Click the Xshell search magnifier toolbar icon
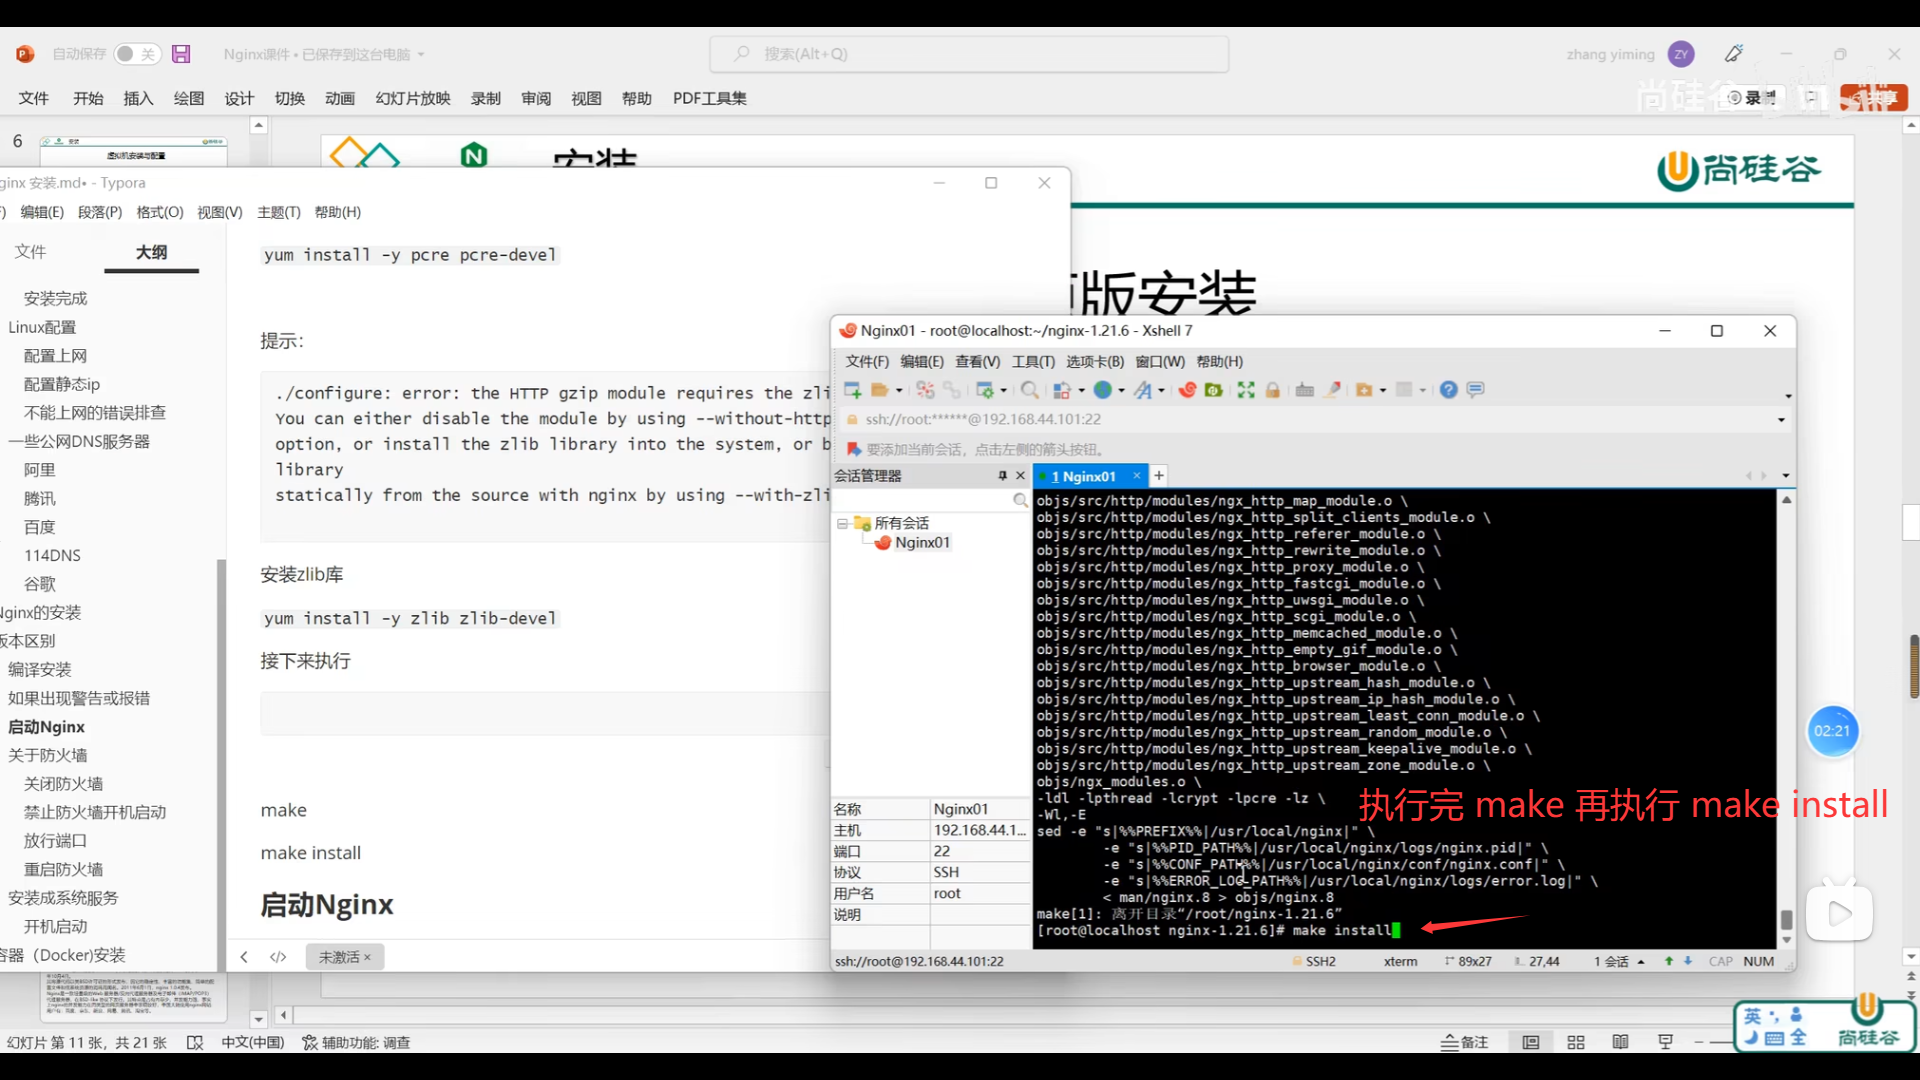The image size is (1920, 1080). (1029, 390)
